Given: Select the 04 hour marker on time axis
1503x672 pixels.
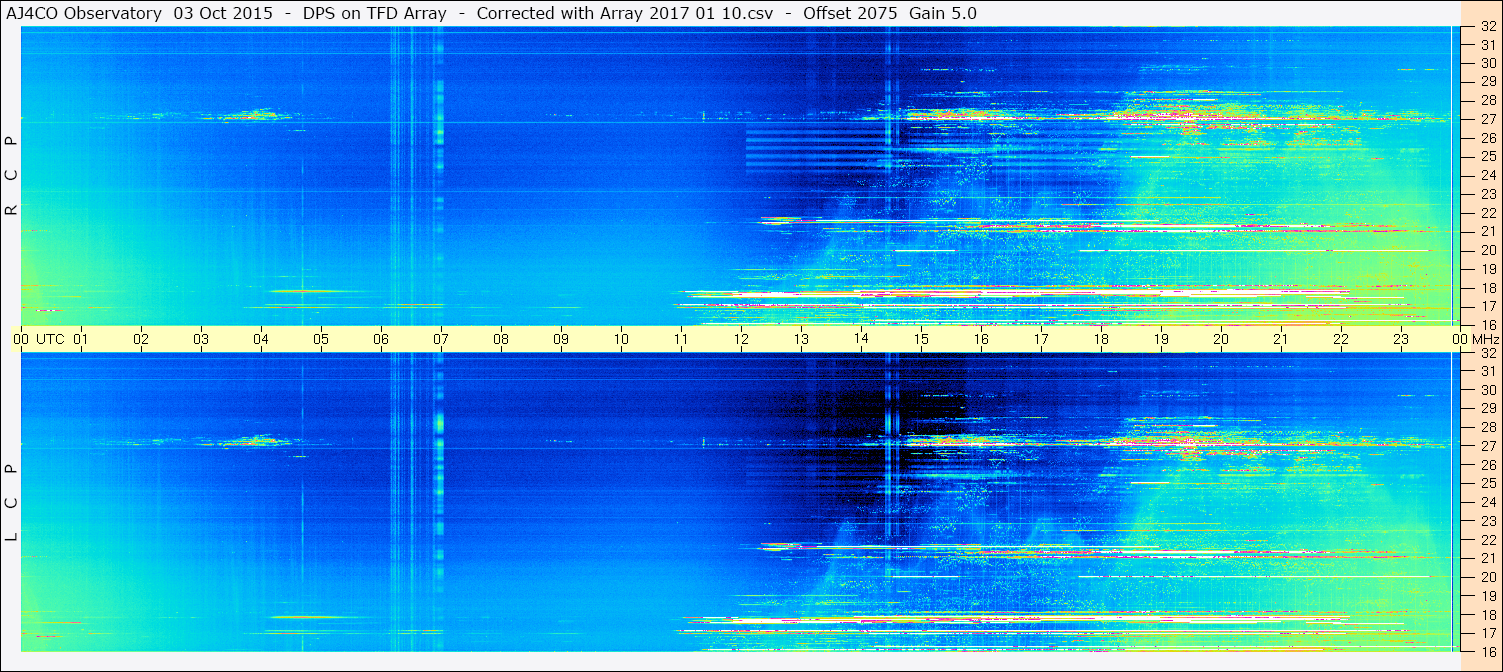Looking at the screenshot, I should (x=261, y=339).
